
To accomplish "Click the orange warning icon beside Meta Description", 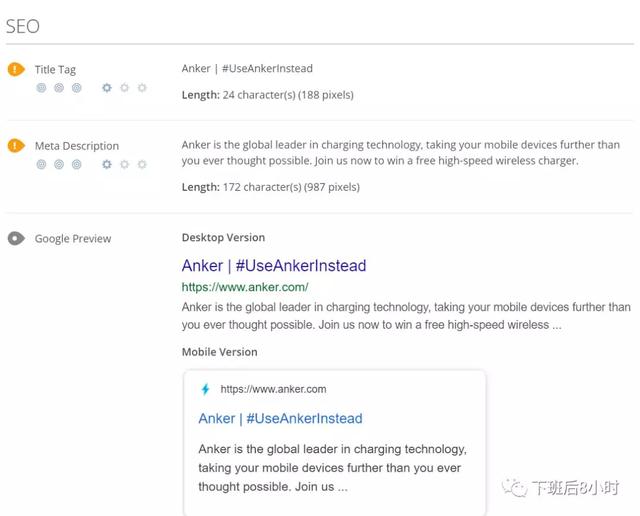I will (16, 145).
